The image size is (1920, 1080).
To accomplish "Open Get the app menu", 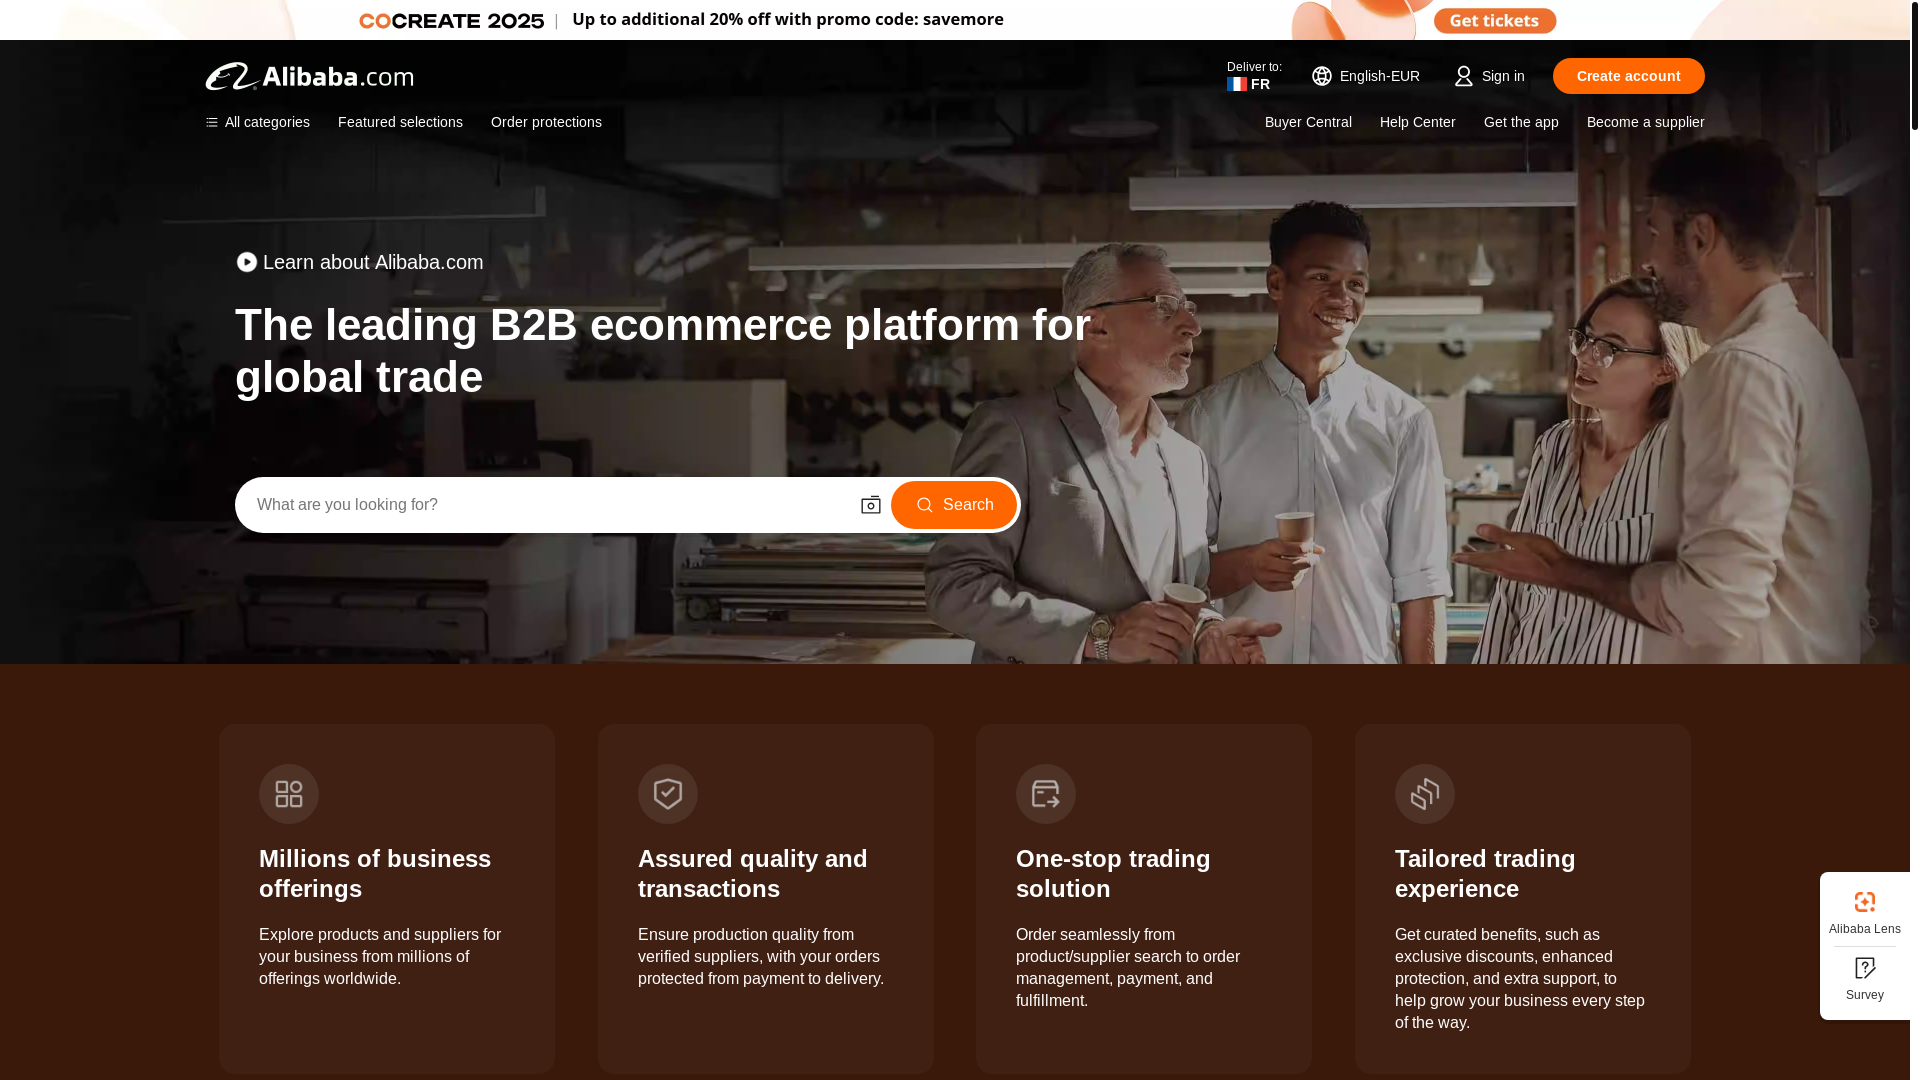I will point(1521,122).
